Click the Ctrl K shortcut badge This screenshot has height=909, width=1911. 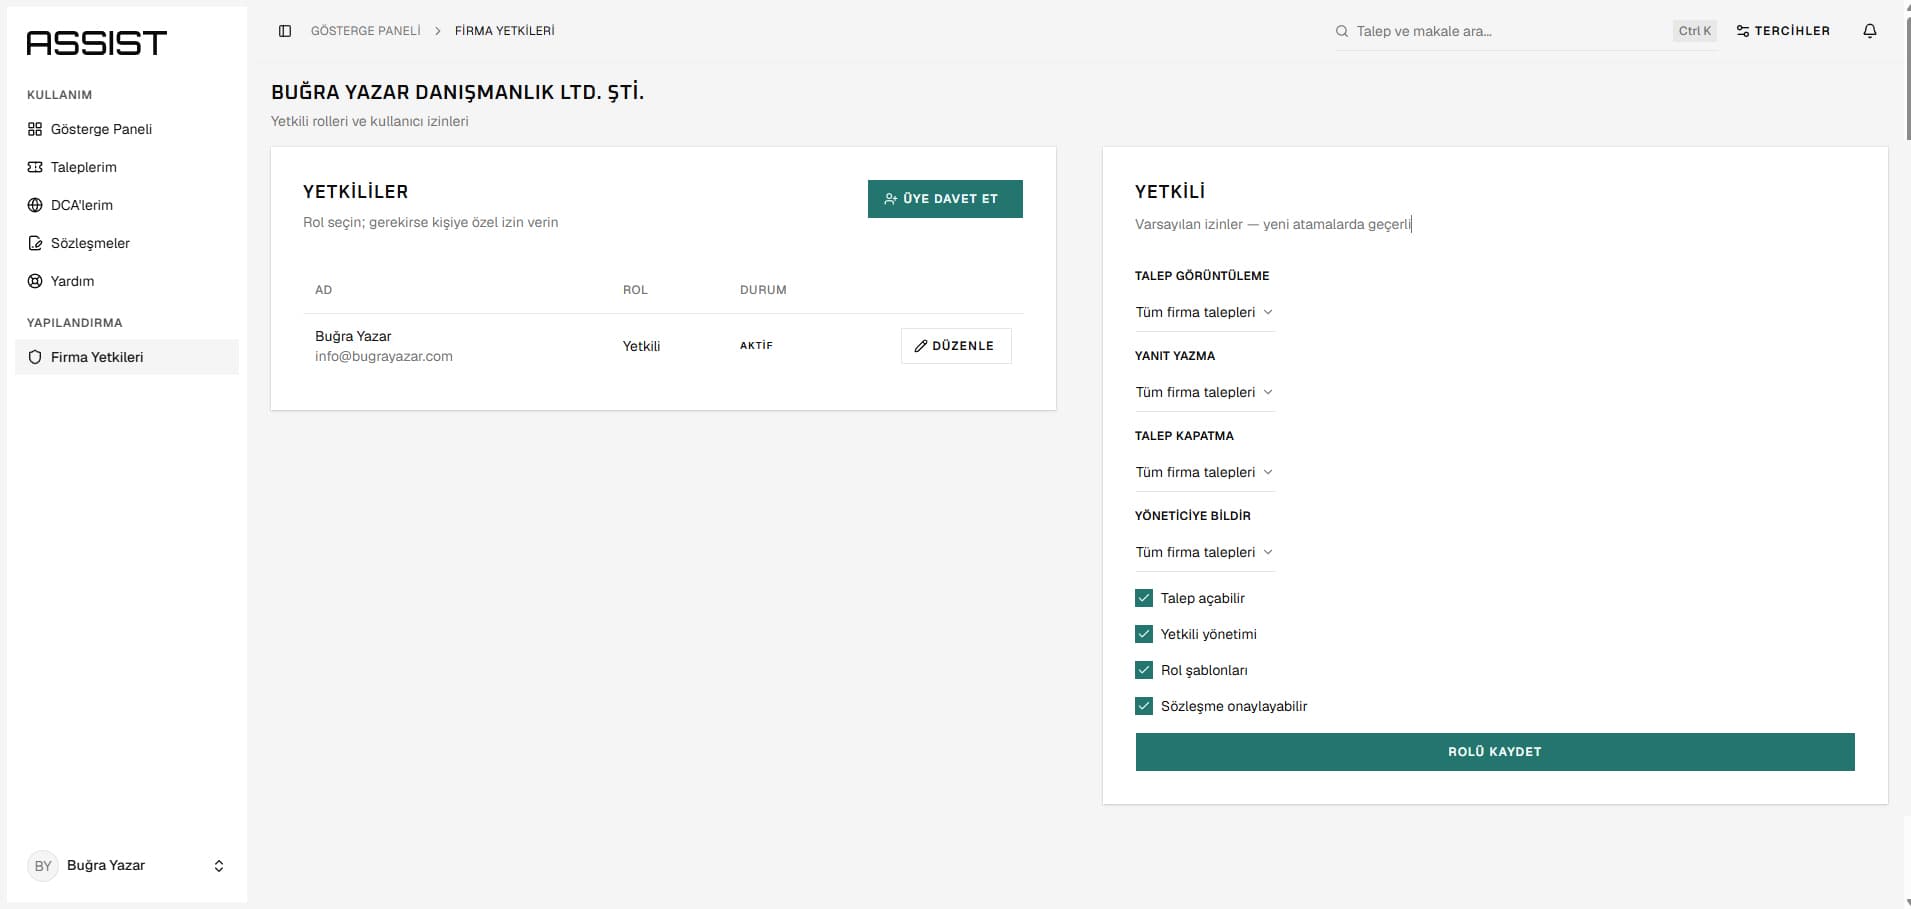(x=1695, y=31)
